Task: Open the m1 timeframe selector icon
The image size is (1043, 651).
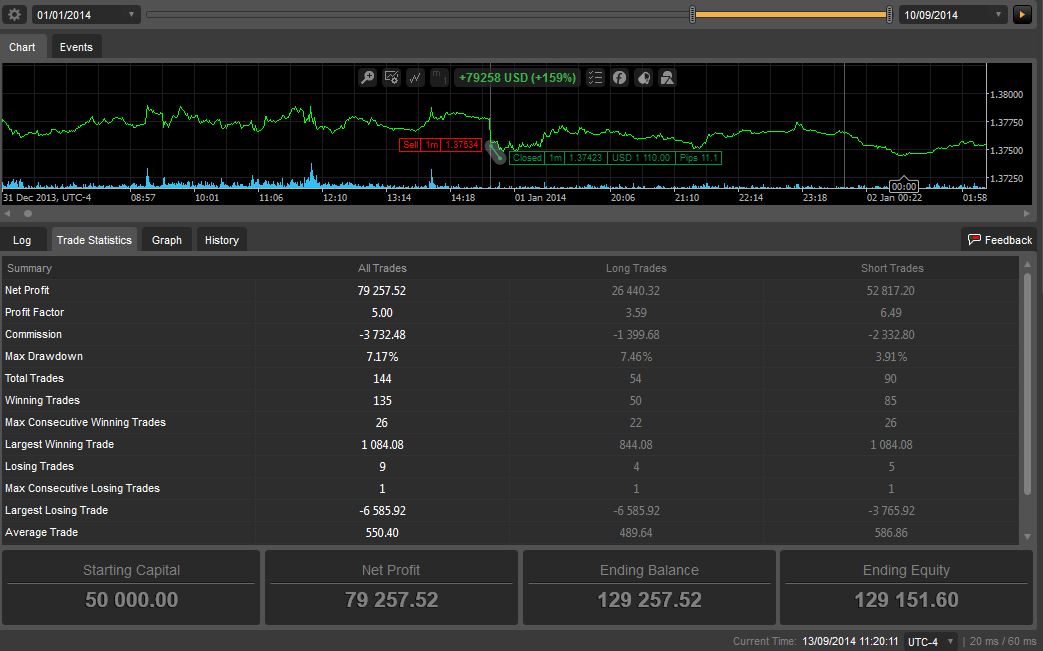Action: [439, 78]
